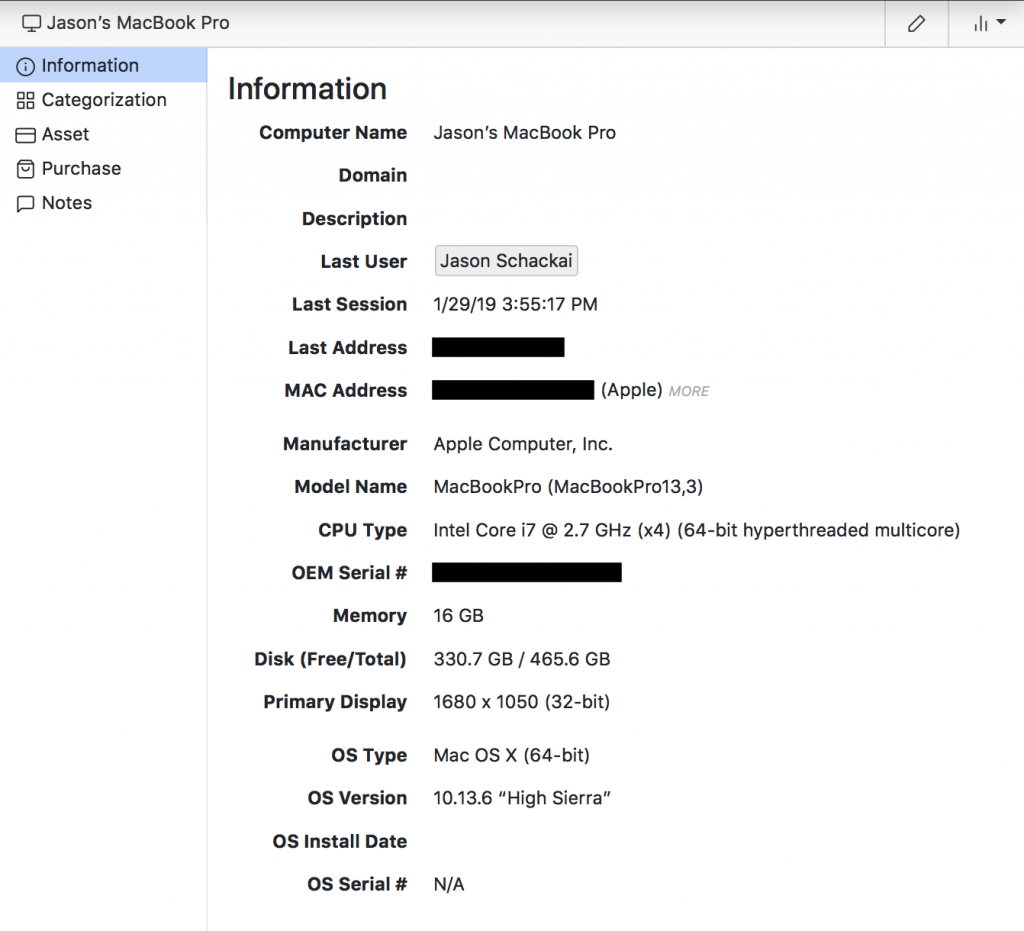Click the Notes speech bubble icon

(x=25, y=204)
